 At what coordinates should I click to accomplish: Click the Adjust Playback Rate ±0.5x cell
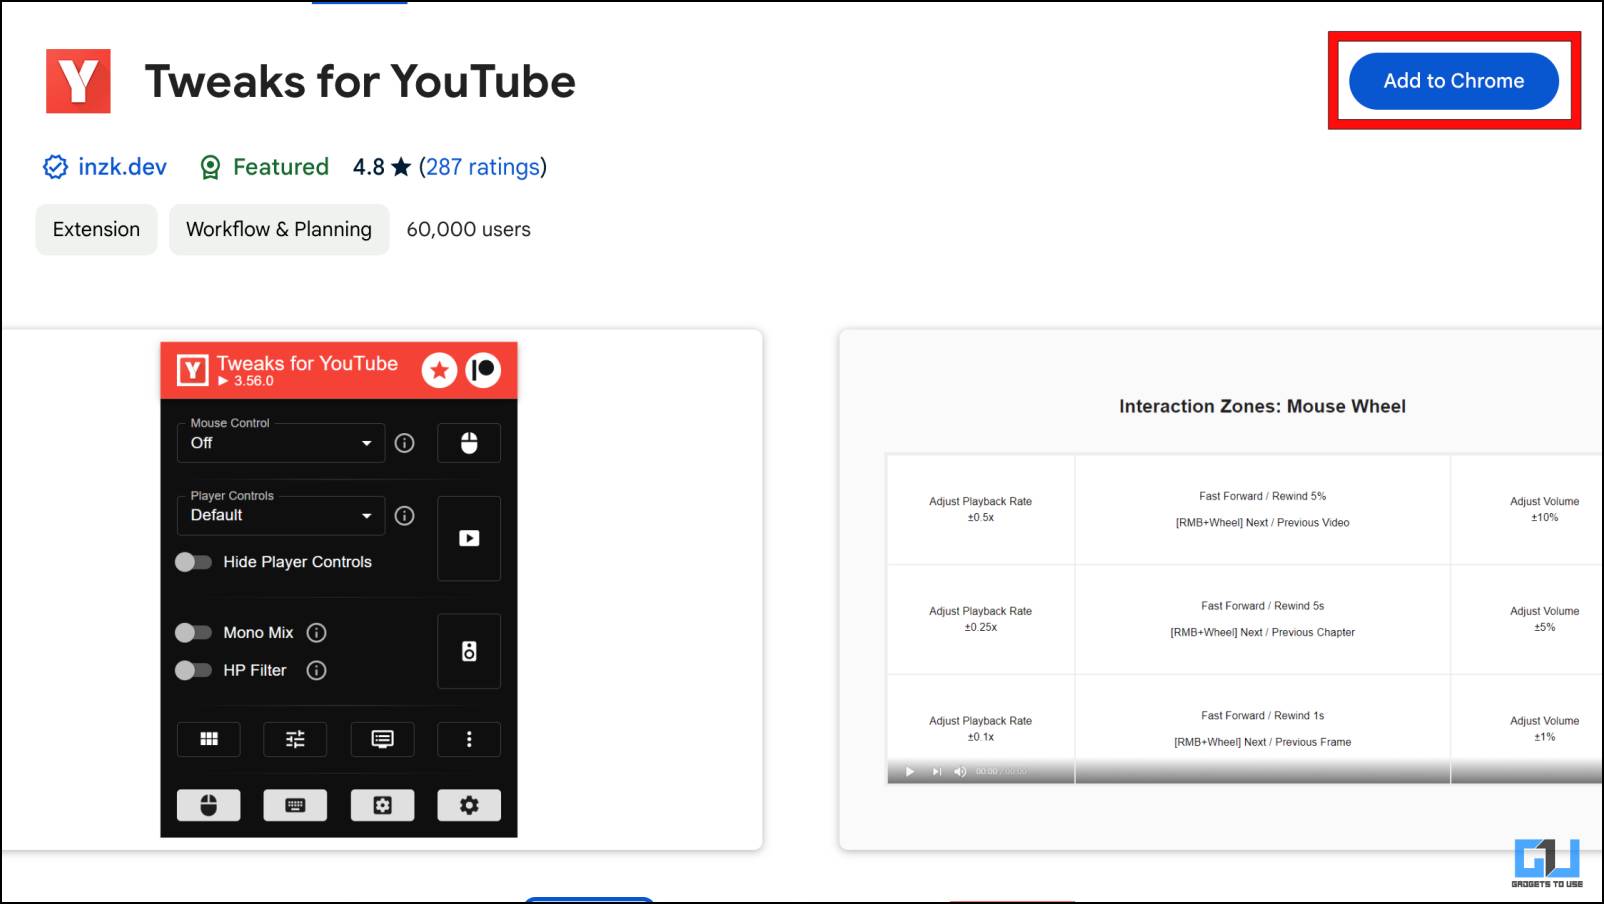tap(980, 509)
